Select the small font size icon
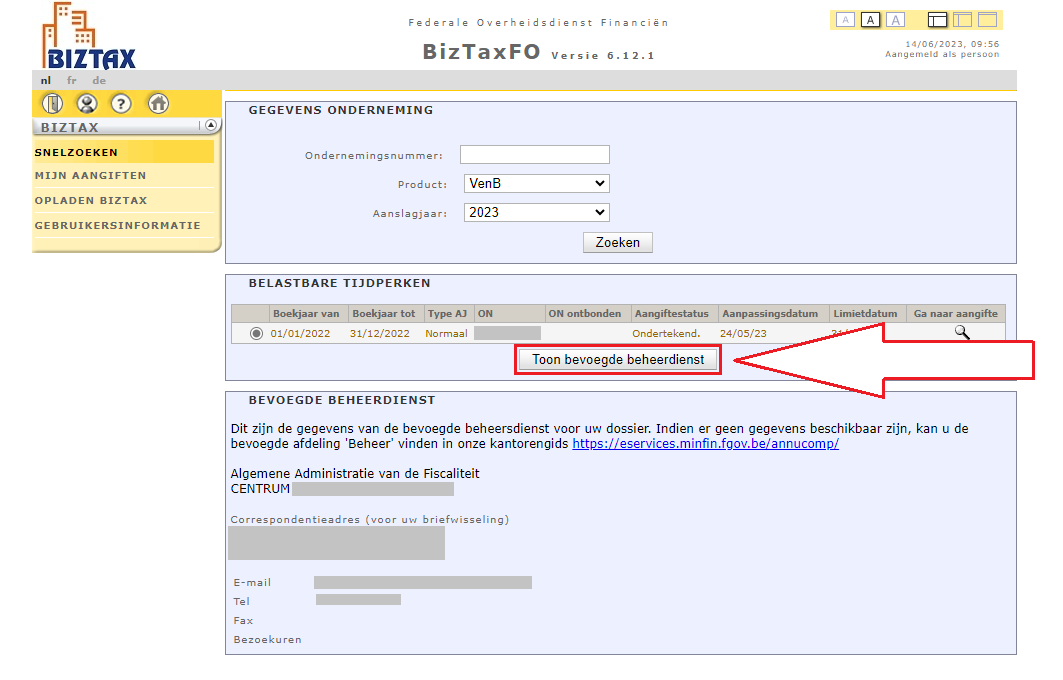Viewport: 1063px width, 680px height. (845, 20)
